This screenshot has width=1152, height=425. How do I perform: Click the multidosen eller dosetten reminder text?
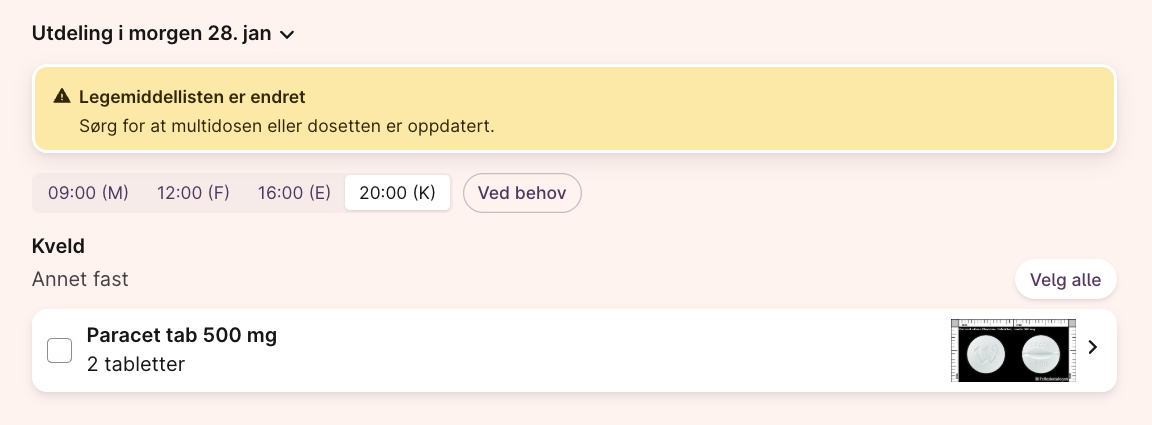pos(287,126)
